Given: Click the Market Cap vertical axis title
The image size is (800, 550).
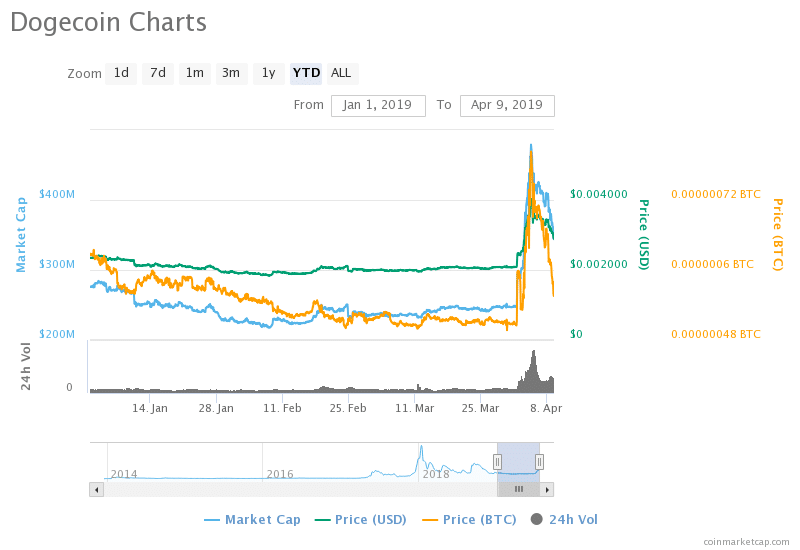Looking at the screenshot, I should click(21, 235).
